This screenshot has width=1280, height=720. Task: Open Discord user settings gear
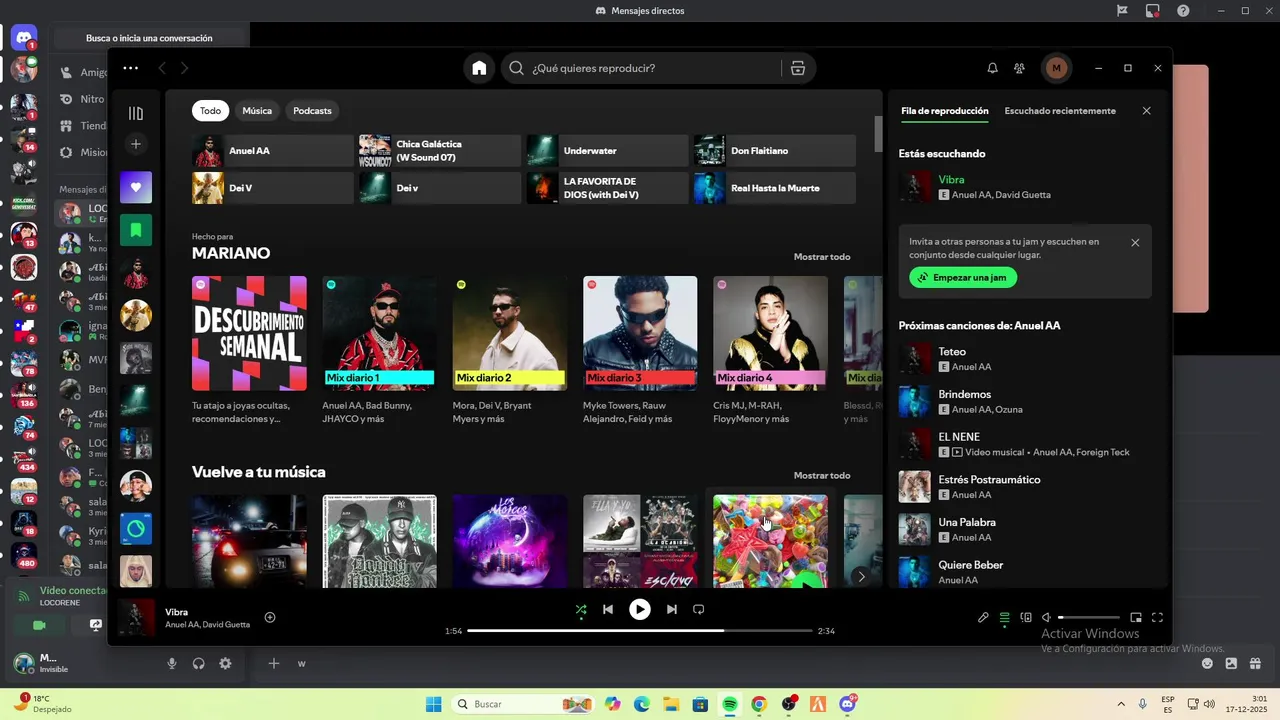point(225,663)
